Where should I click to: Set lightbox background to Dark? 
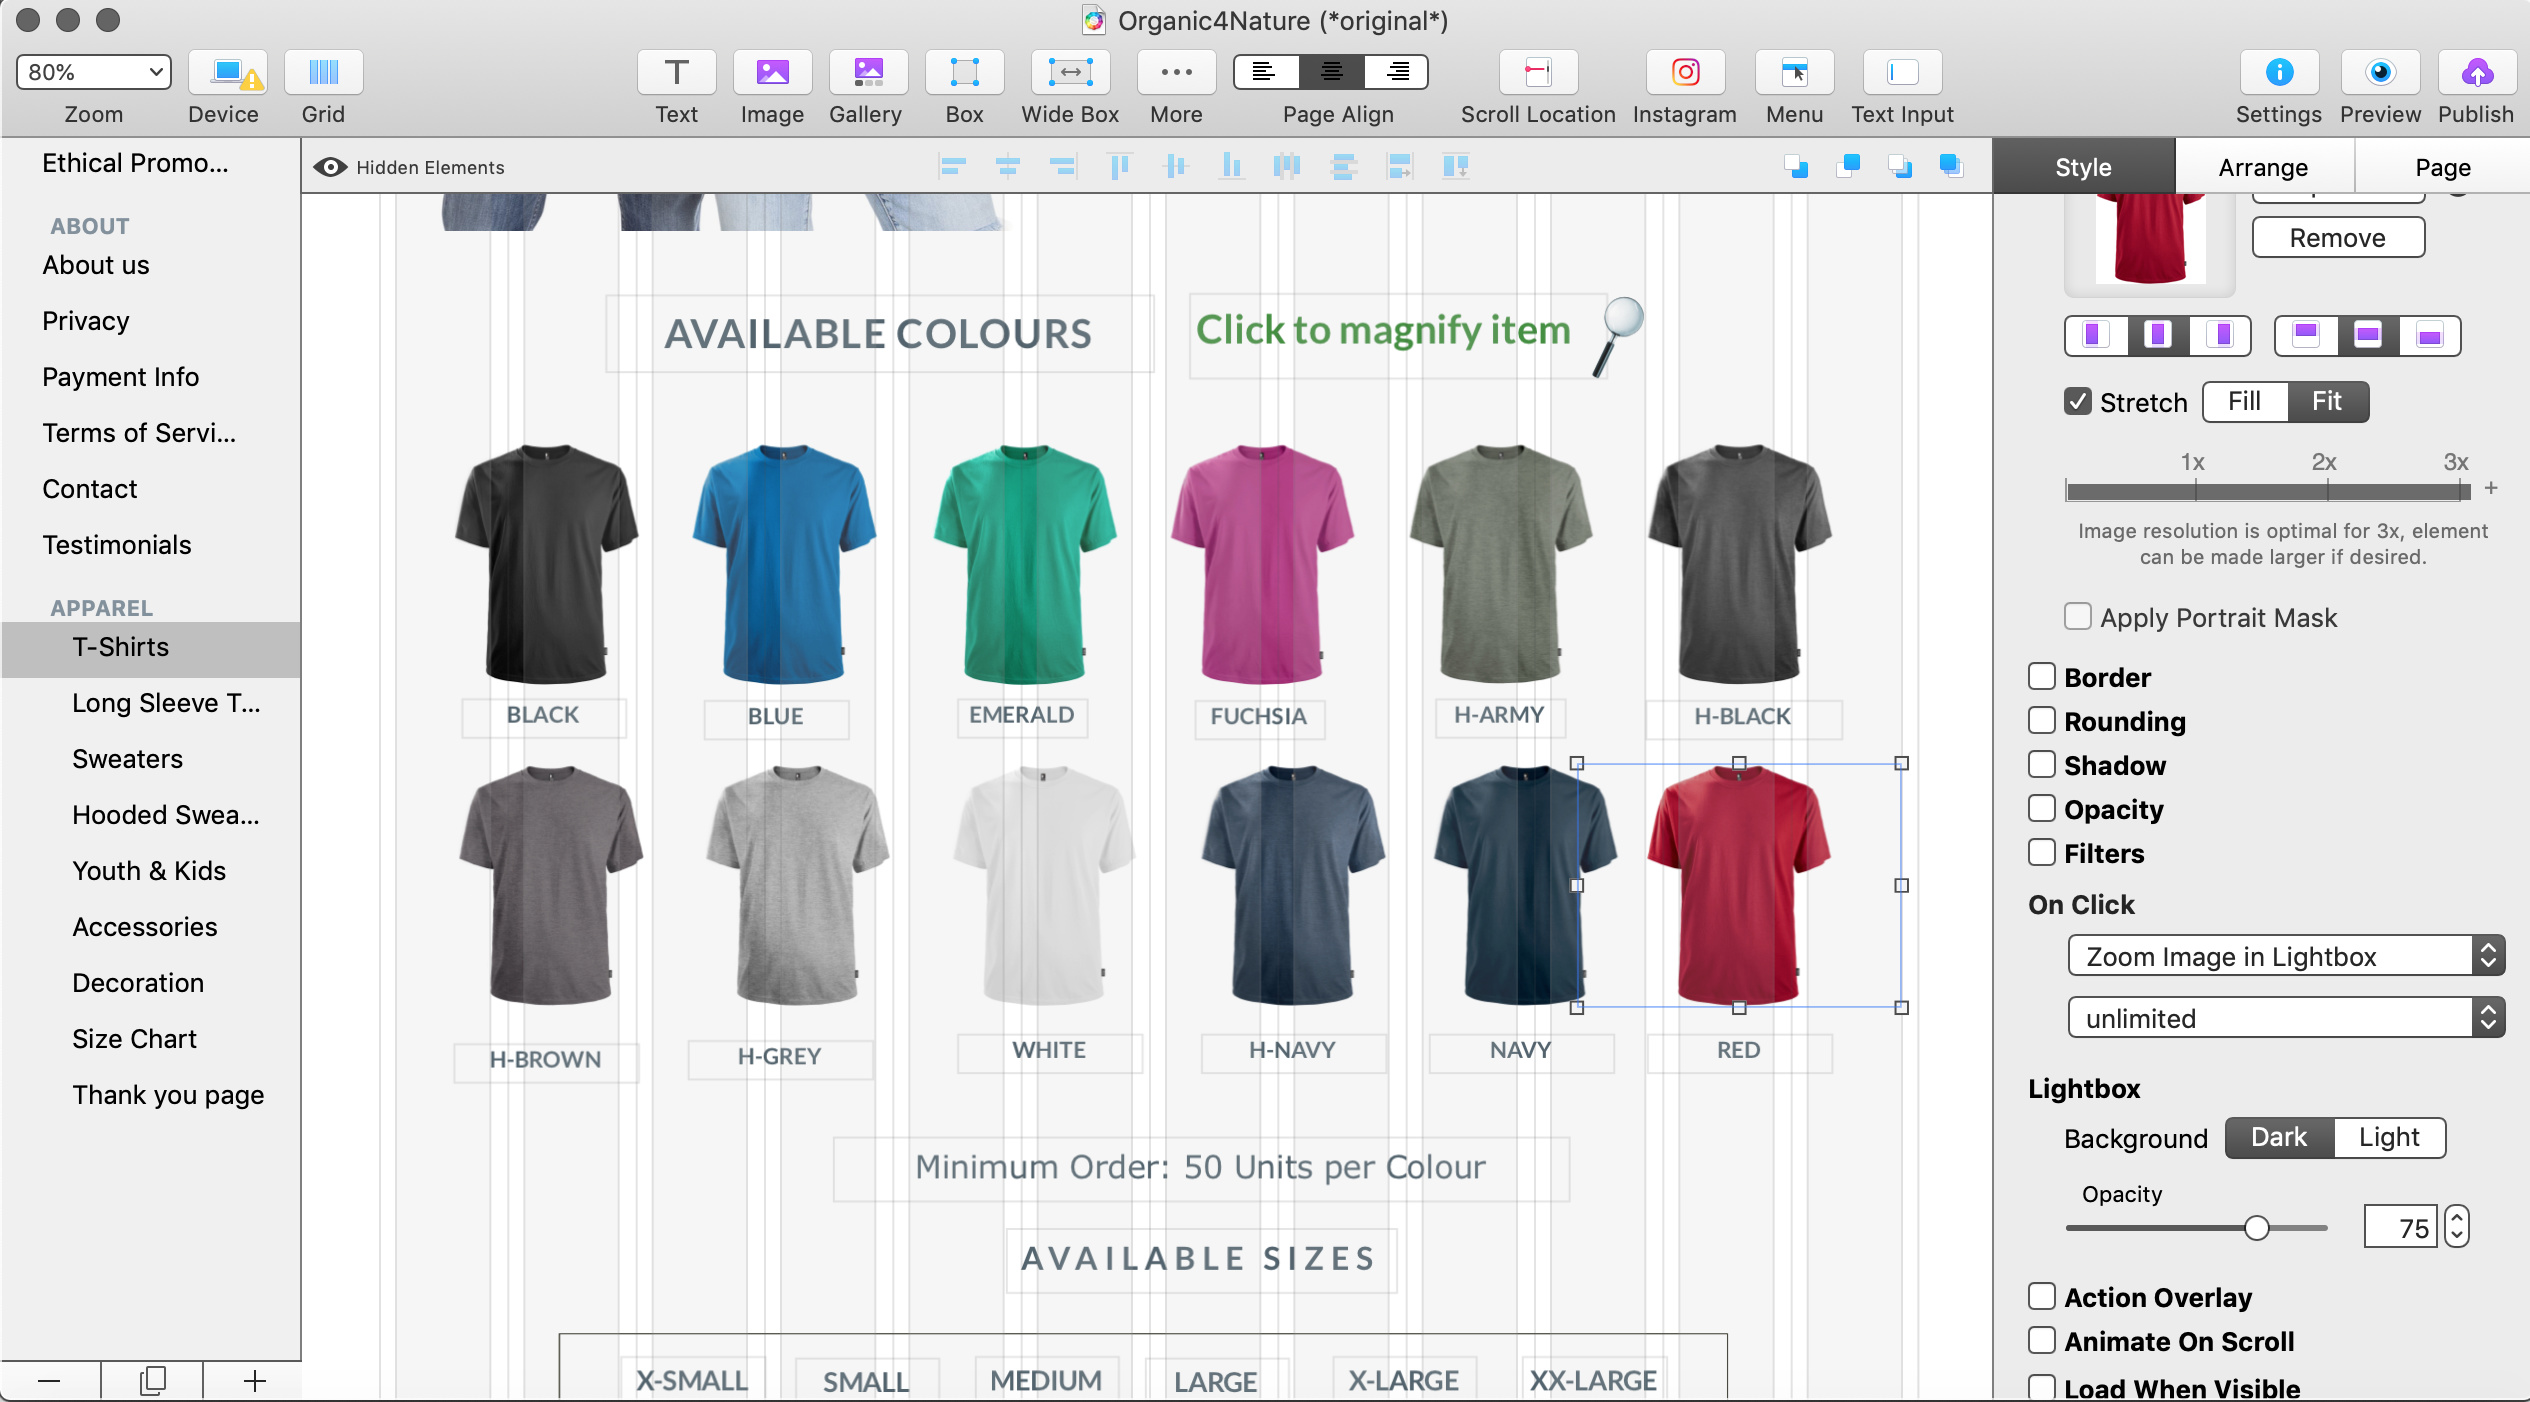click(x=2279, y=1138)
